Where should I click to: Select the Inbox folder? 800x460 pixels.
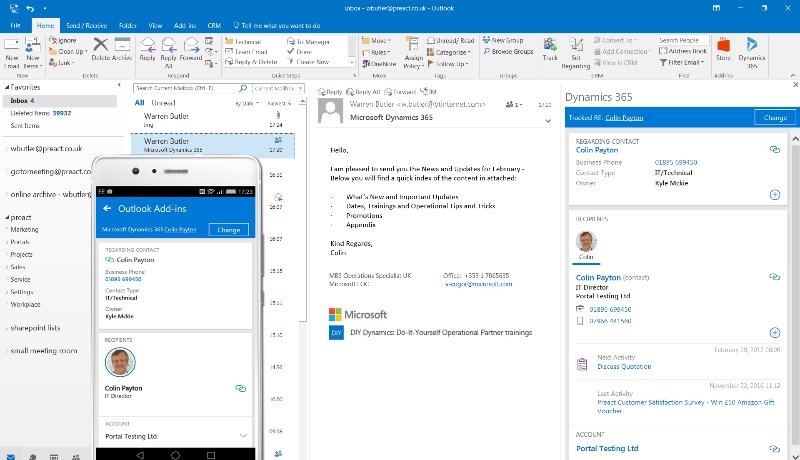pos(60,100)
